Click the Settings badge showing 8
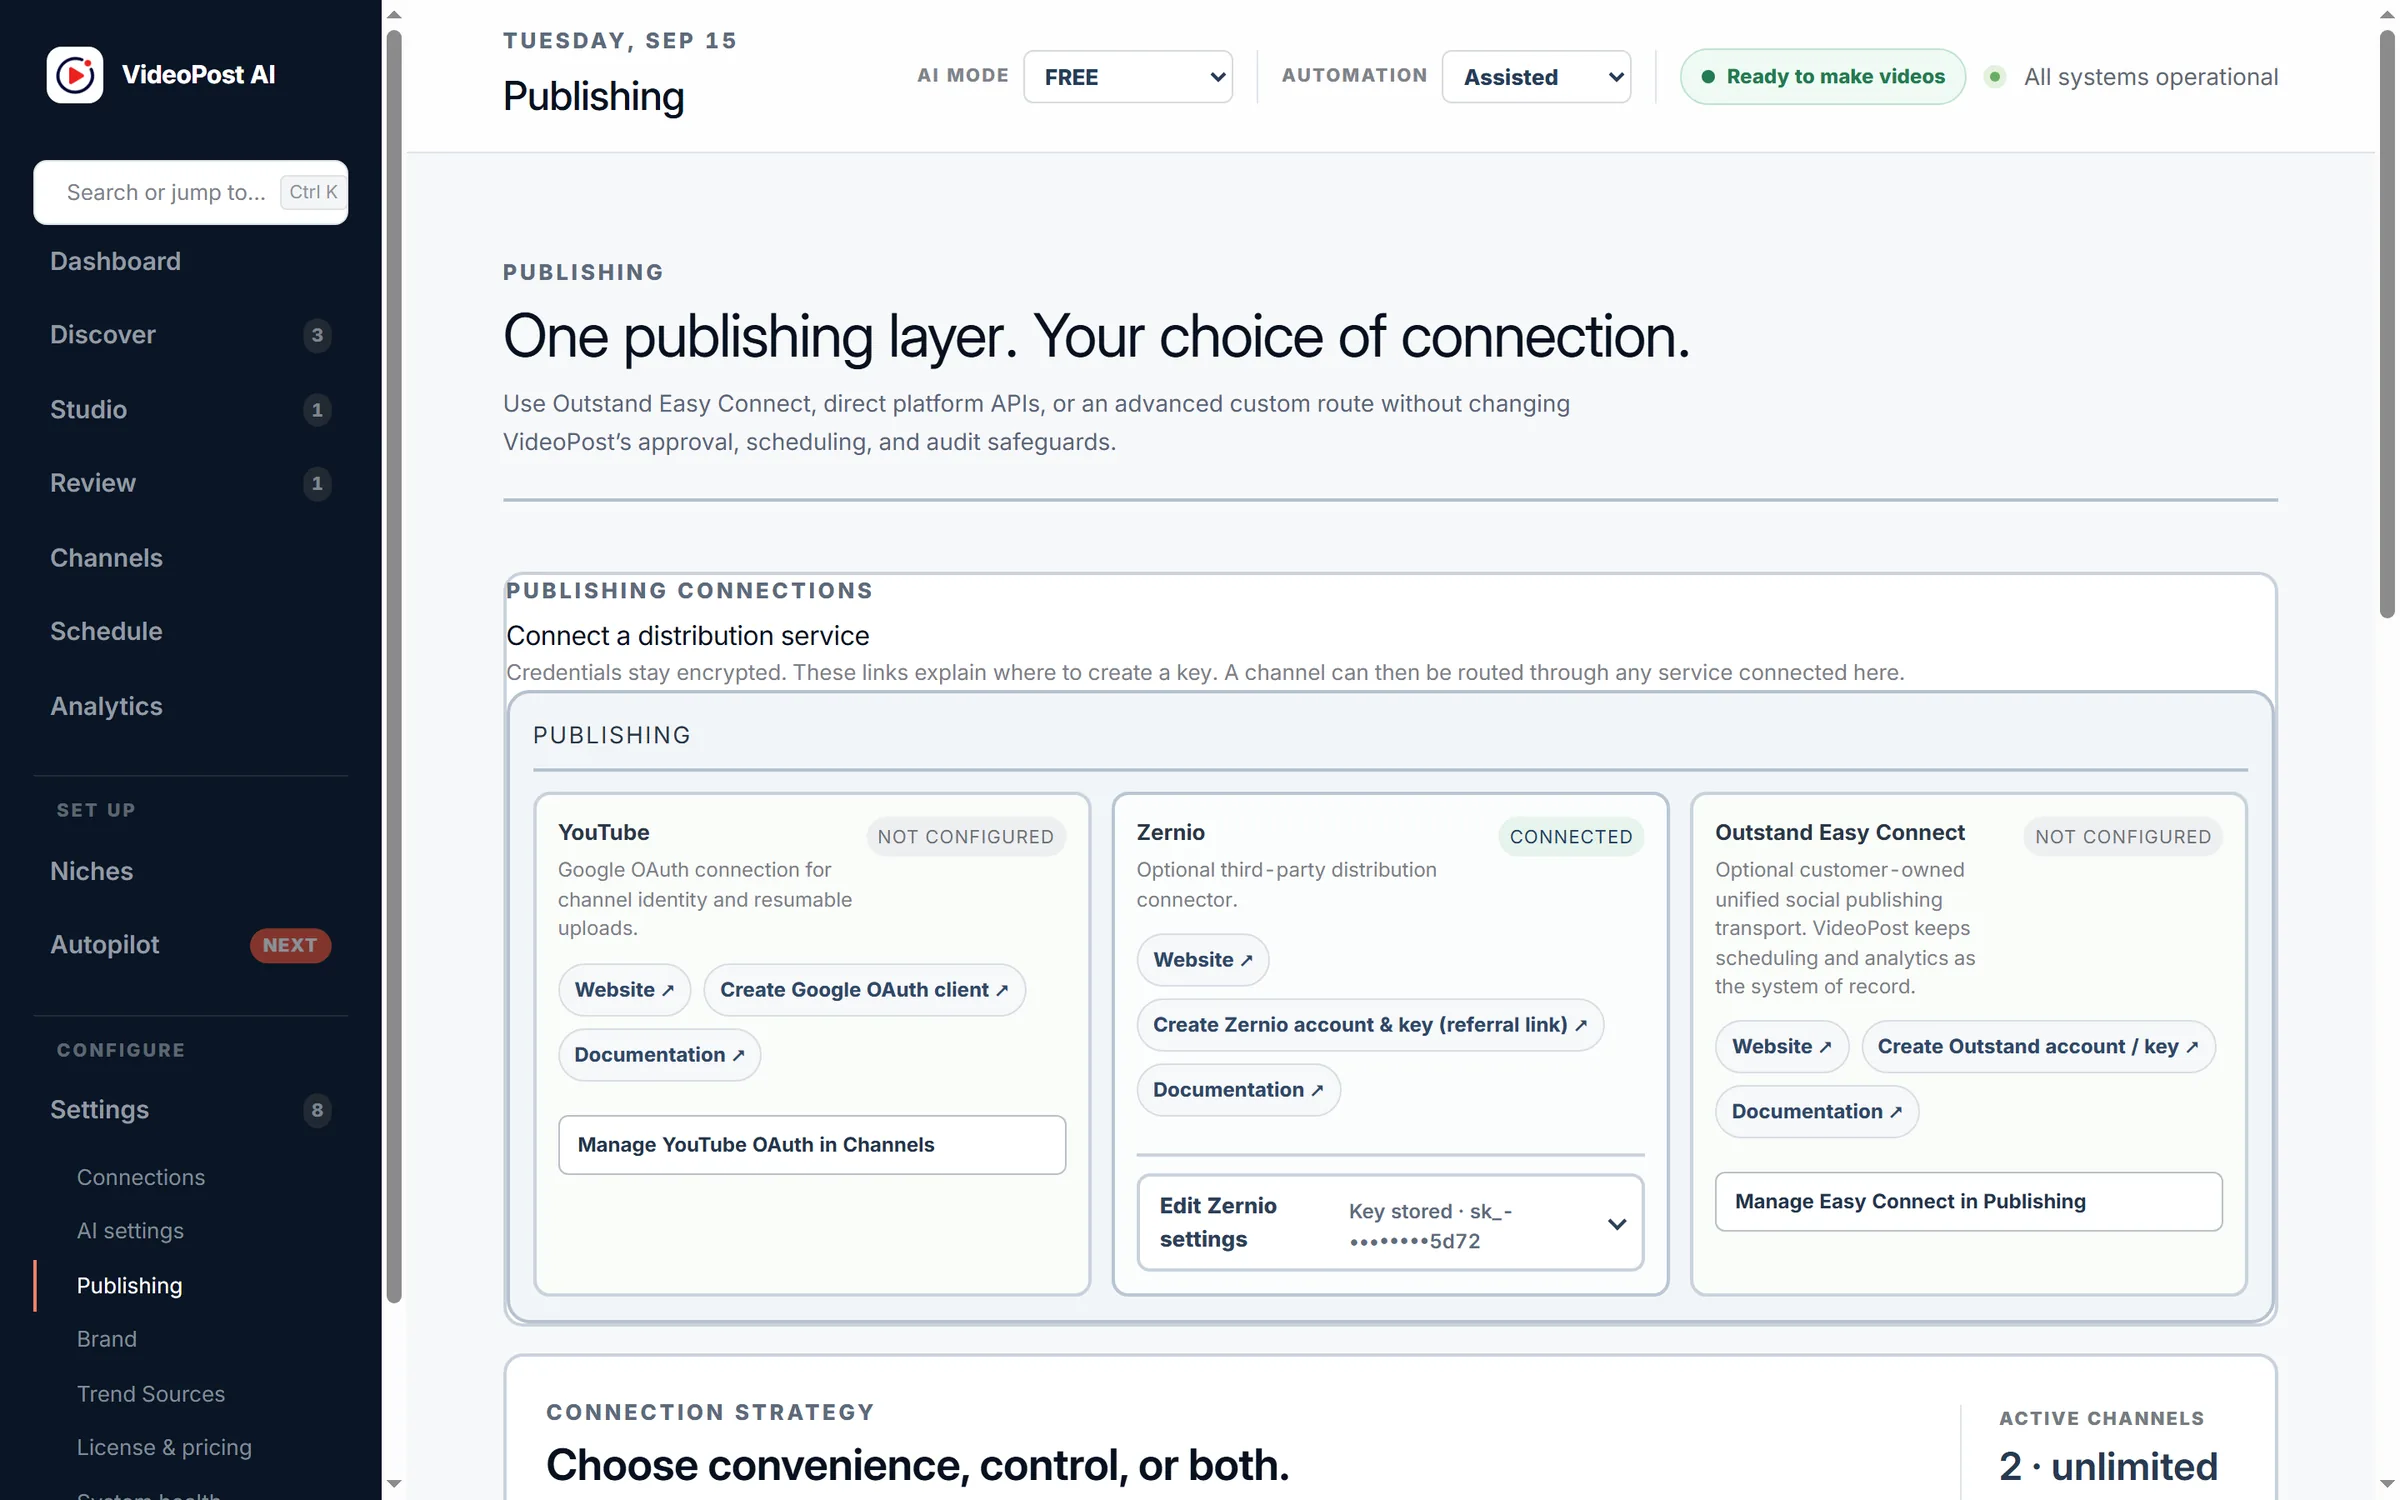The image size is (2400, 1500). point(317,1110)
